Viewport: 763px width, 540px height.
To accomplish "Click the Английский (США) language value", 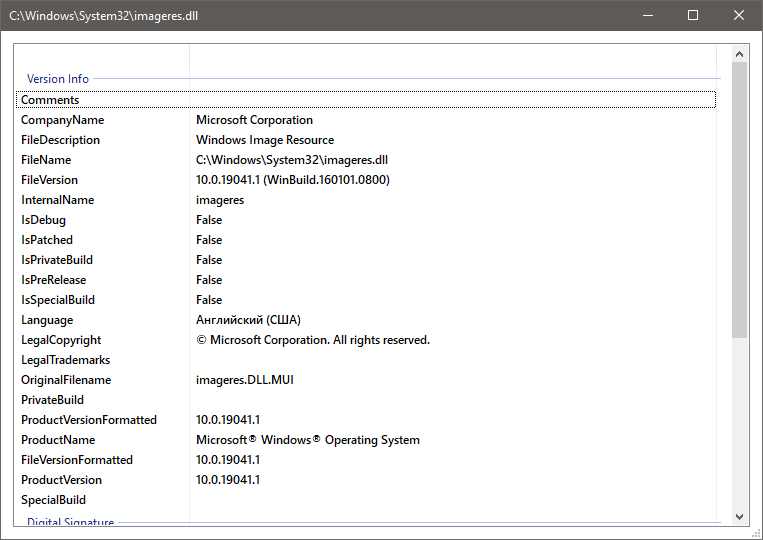I will 248,320.
